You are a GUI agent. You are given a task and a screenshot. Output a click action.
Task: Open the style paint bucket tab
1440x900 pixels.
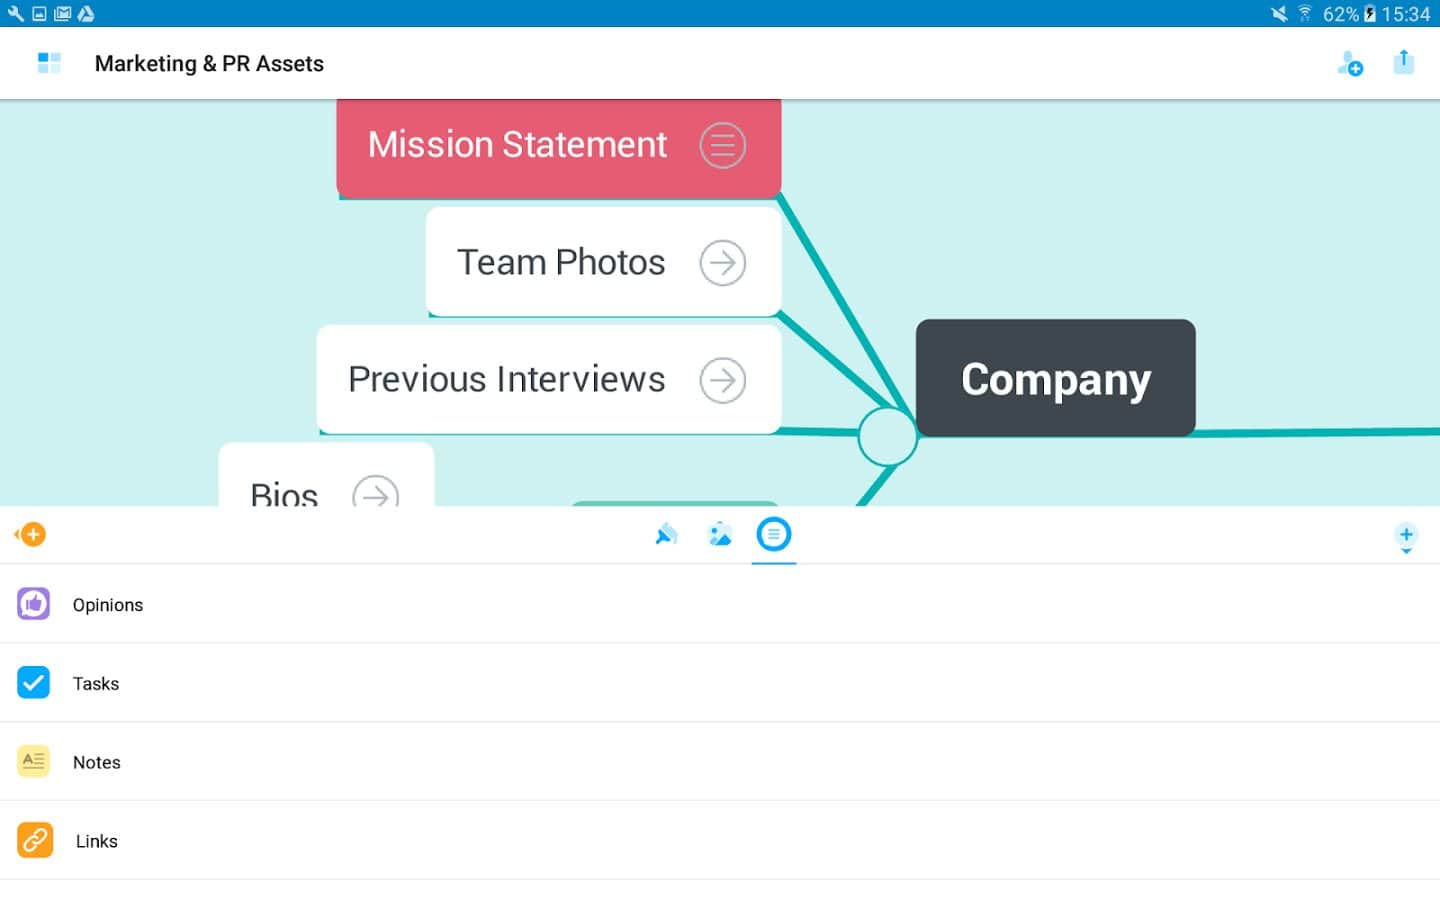coord(666,535)
